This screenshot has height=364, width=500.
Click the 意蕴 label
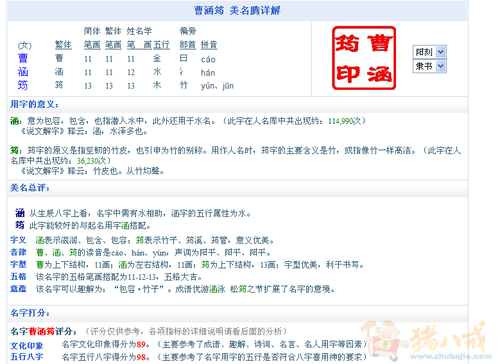(x=18, y=289)
